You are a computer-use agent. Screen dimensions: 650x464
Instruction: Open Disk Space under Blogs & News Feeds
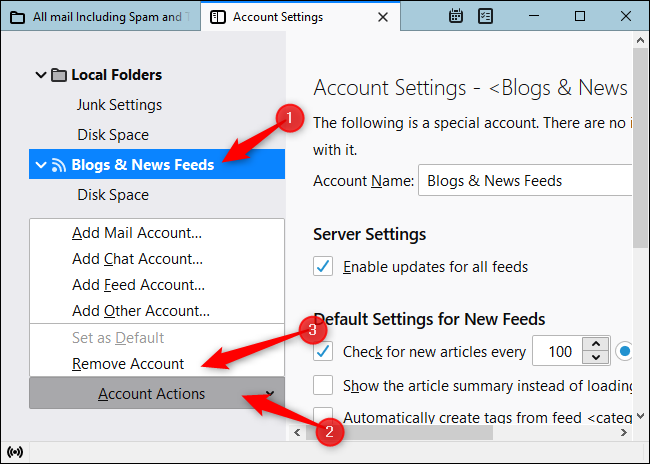point(113,194)
